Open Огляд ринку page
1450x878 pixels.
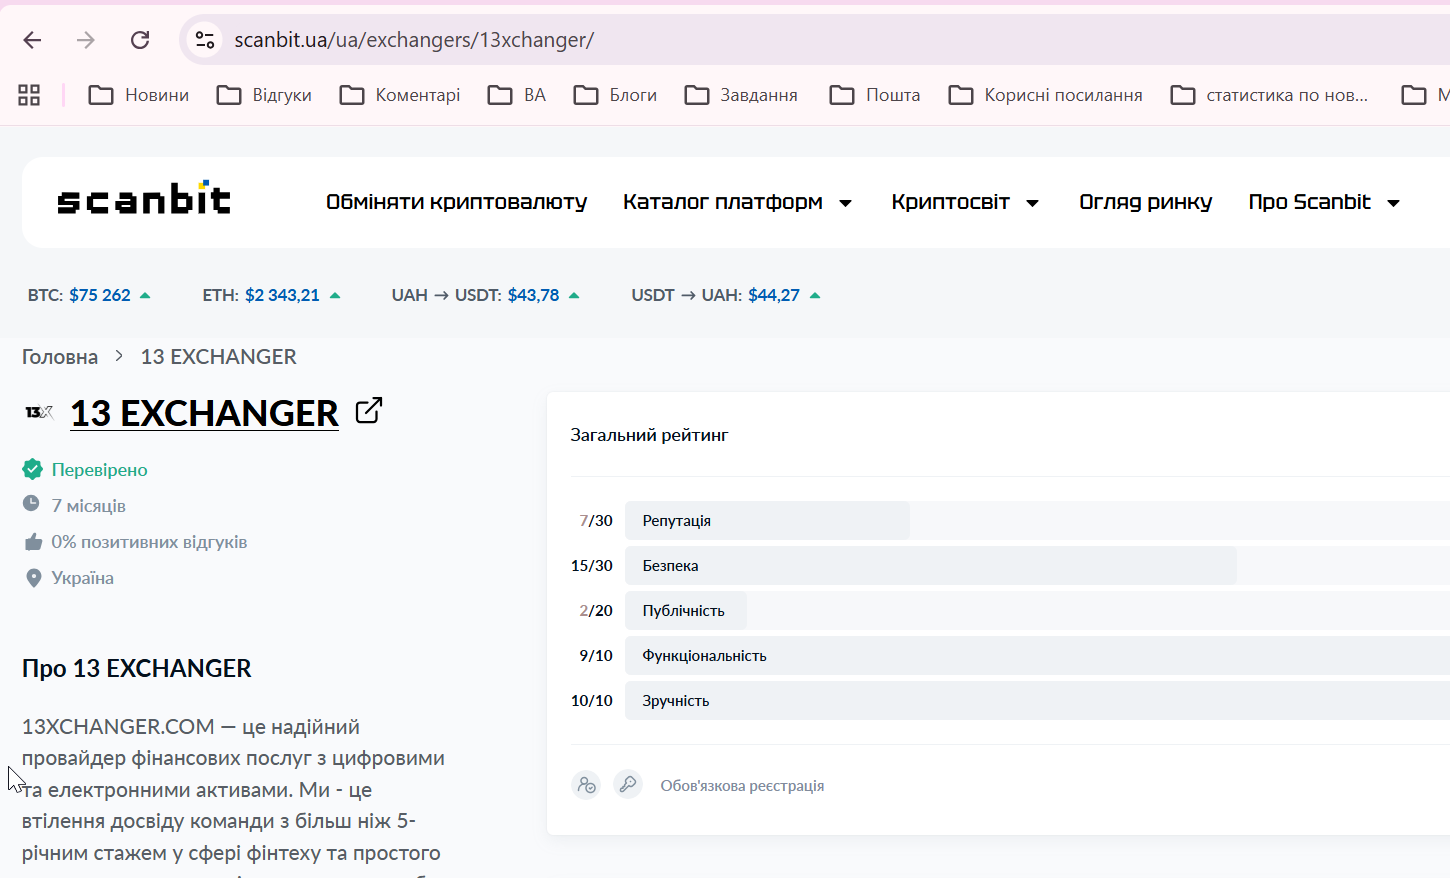click(x=1145, y=202)
